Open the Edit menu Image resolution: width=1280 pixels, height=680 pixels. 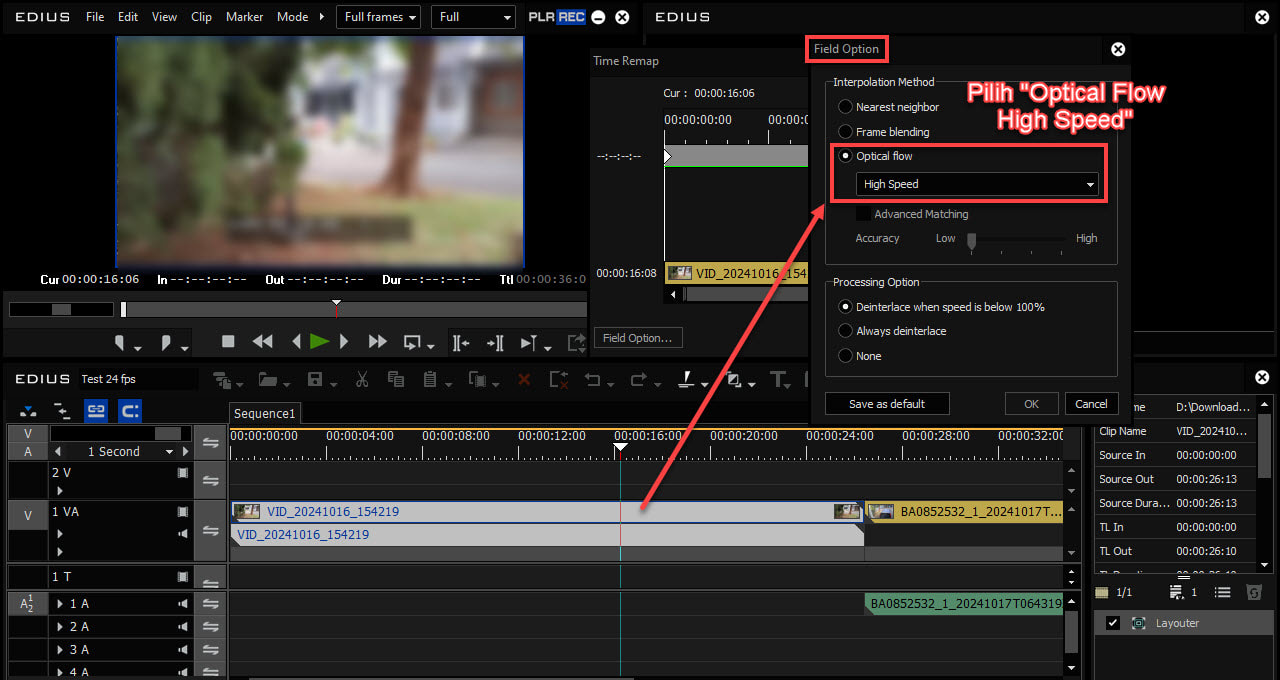click(x=128, y=17)
